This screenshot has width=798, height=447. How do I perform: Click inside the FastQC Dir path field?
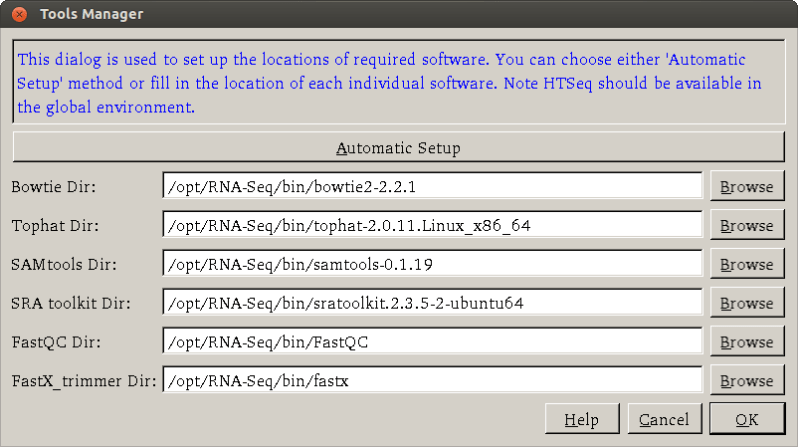point(432,341)
